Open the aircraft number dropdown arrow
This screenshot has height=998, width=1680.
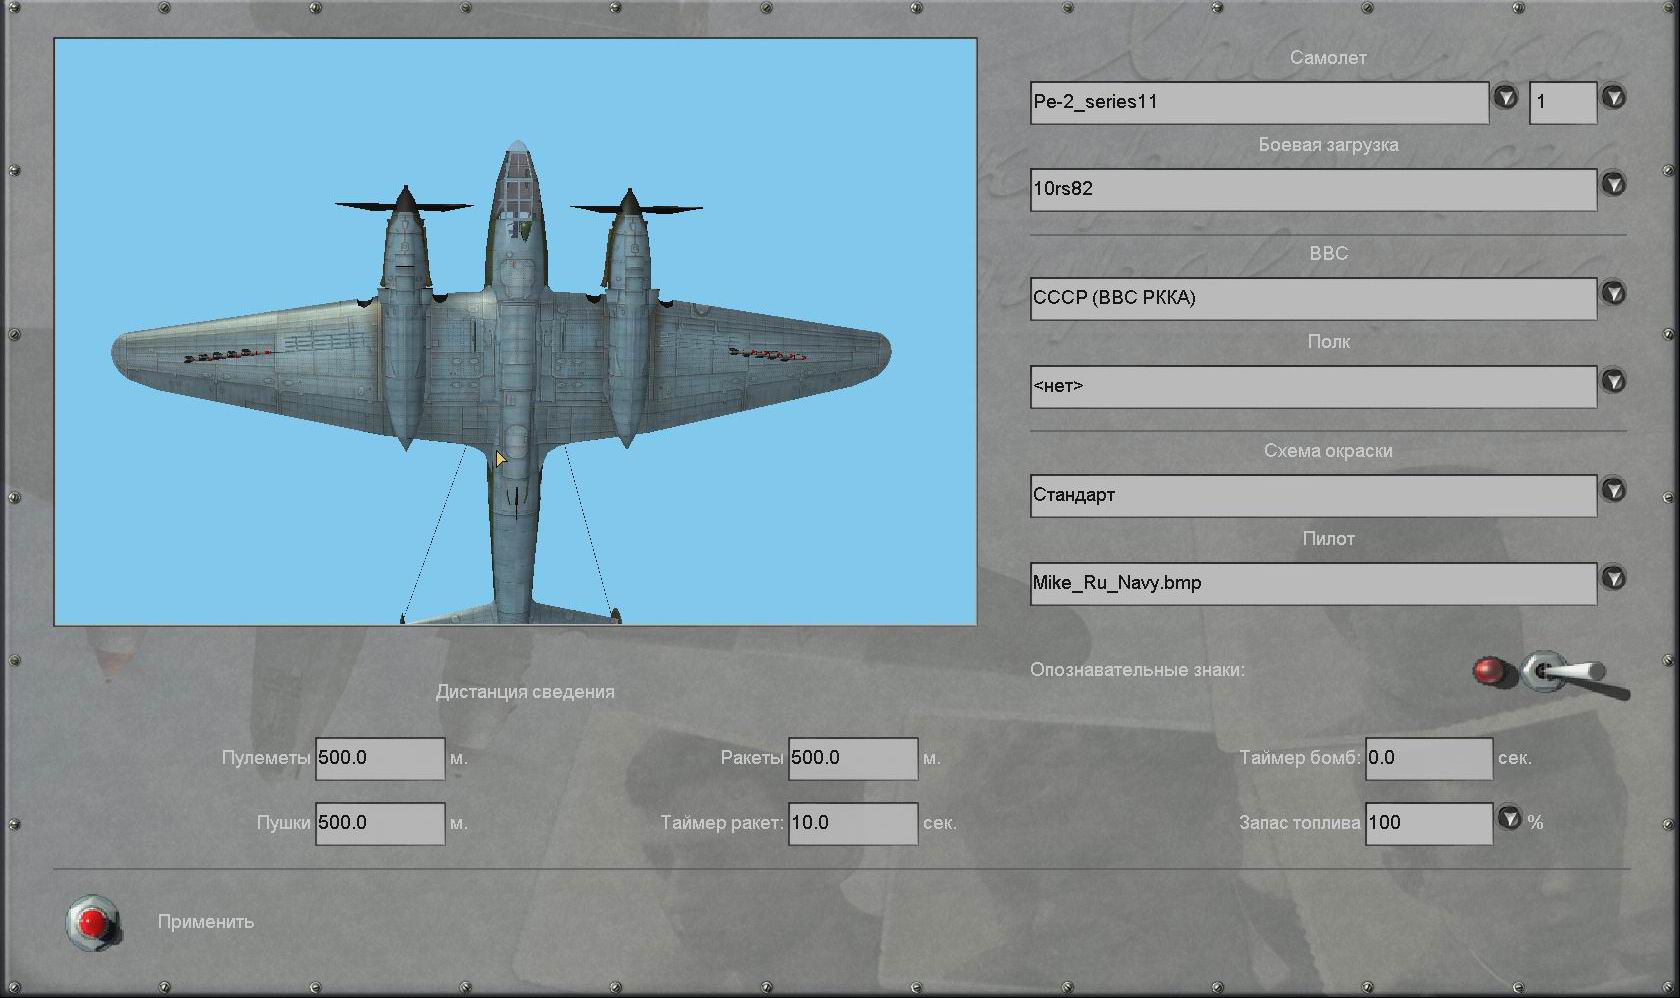click(1613, 98)
